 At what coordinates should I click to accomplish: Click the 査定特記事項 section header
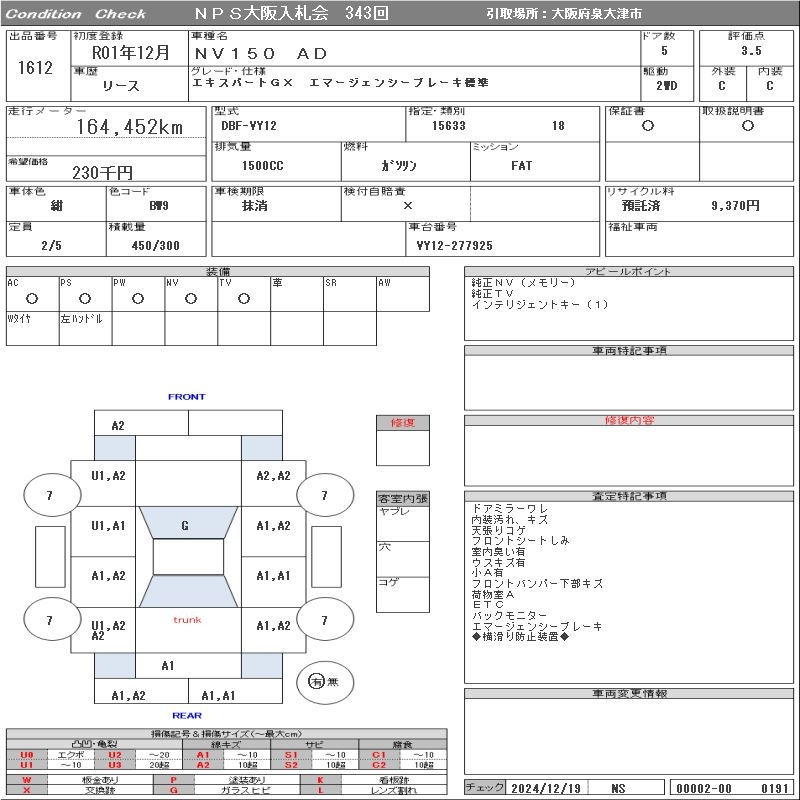click(628, 496)
